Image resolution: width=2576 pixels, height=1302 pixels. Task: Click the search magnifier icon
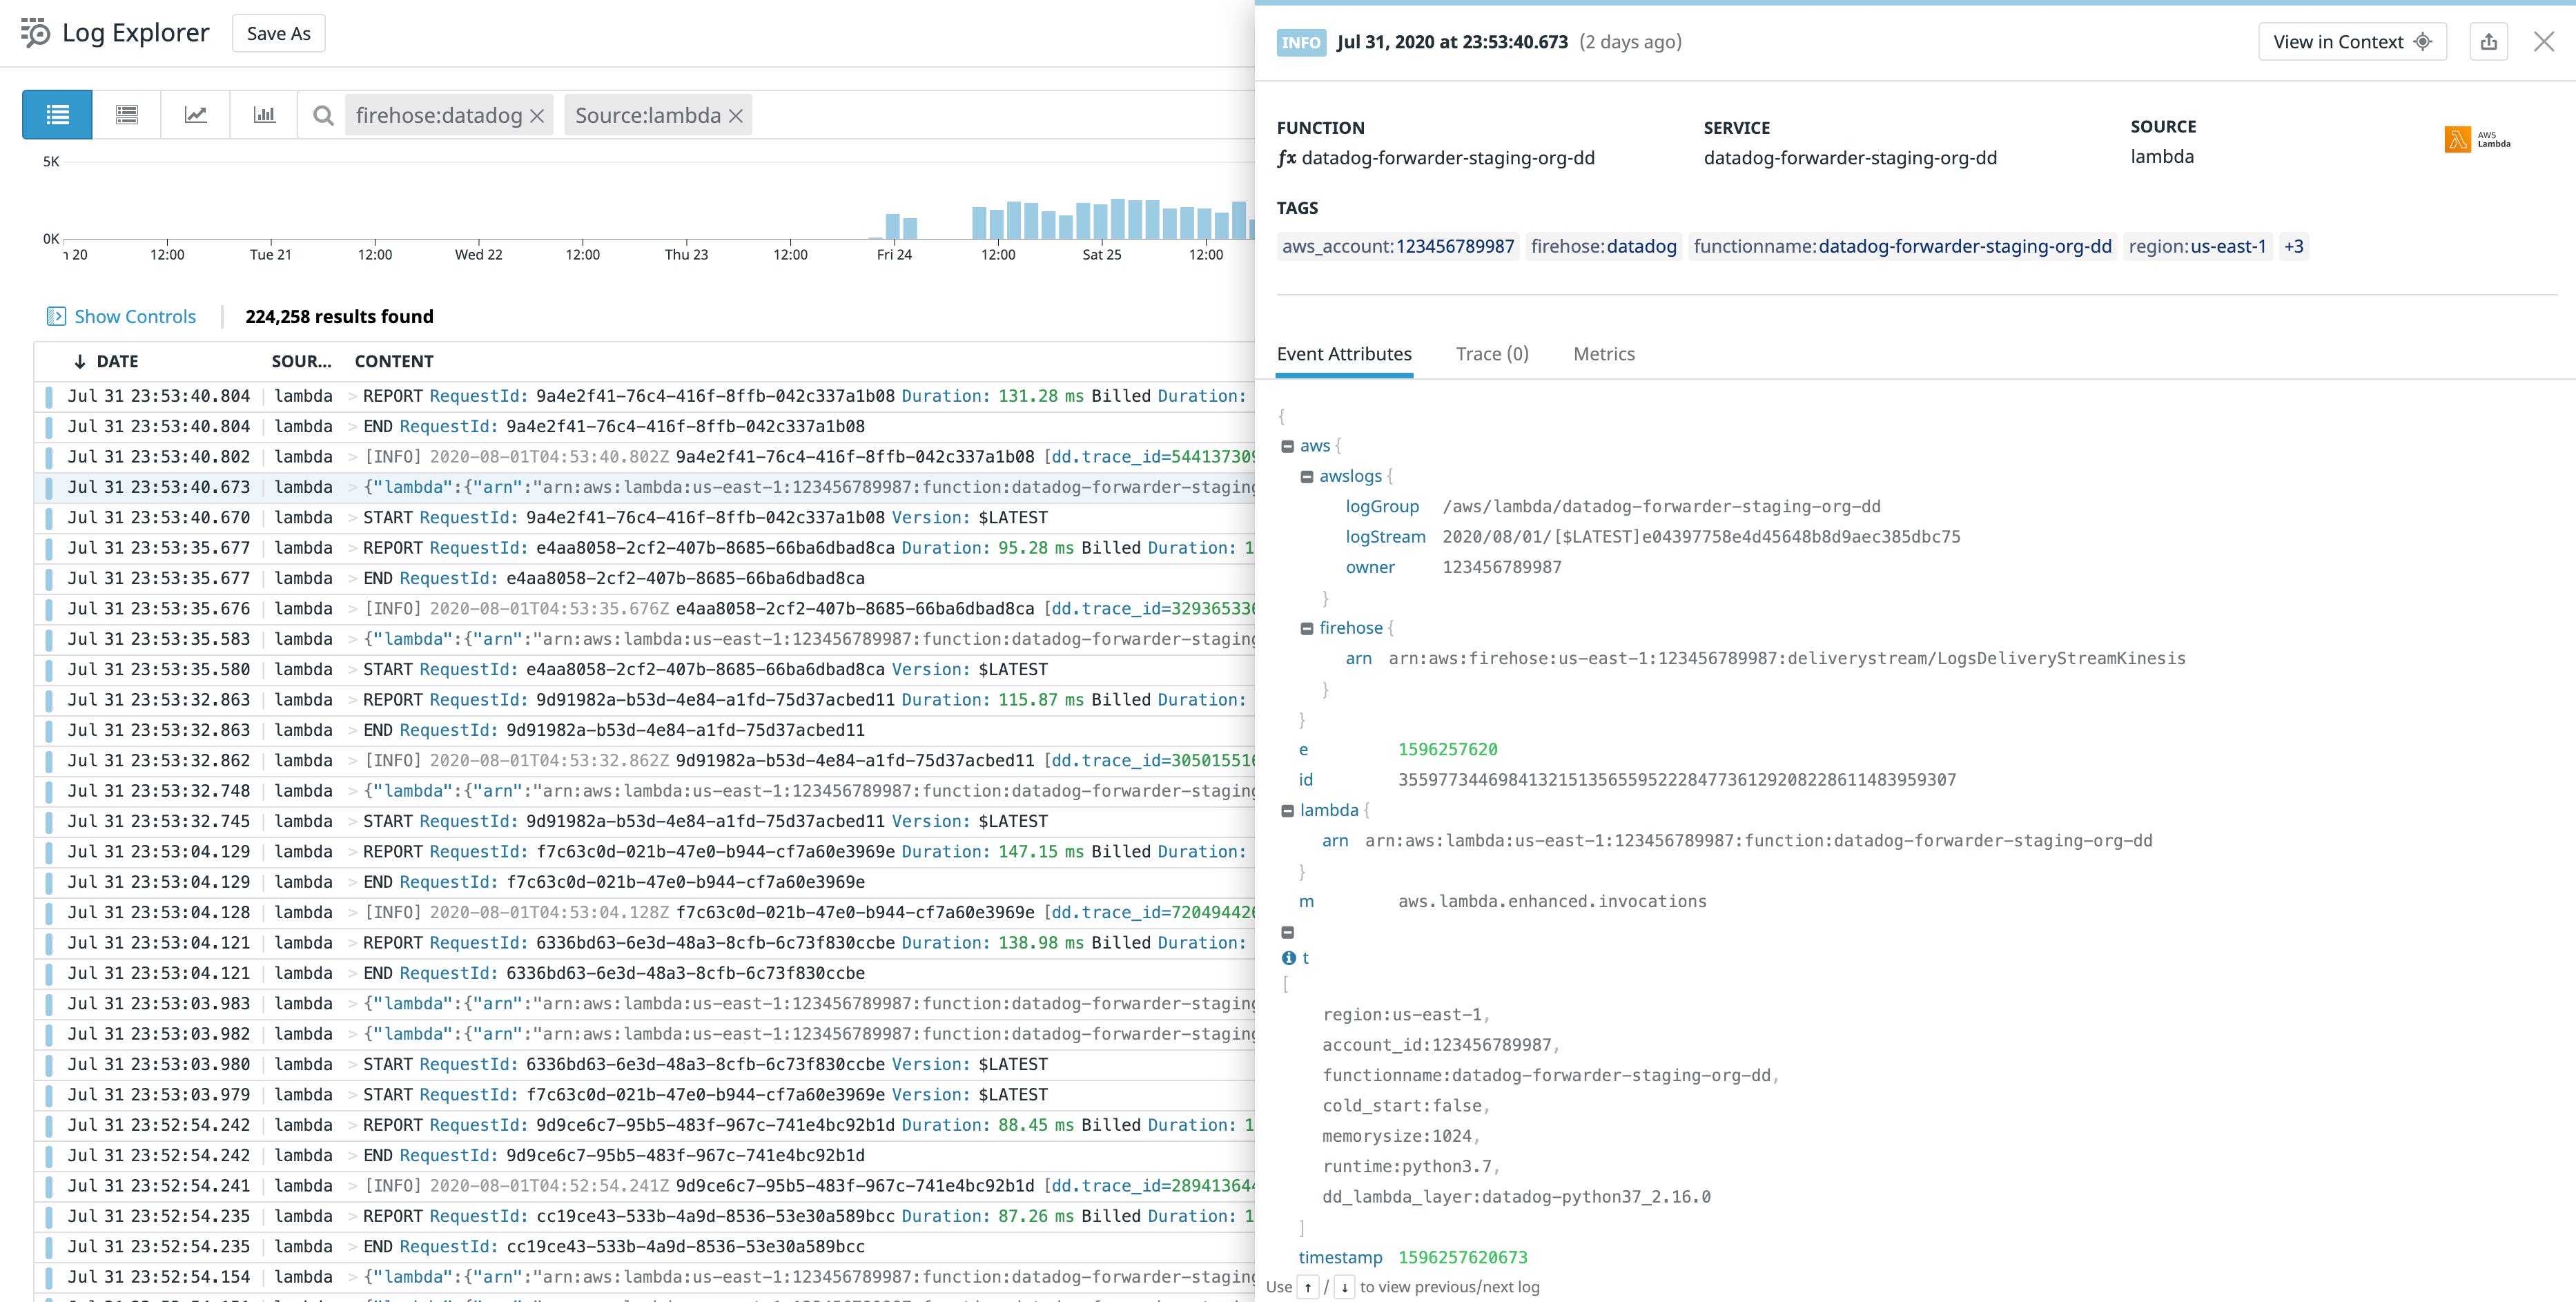(x=323, y=114)
